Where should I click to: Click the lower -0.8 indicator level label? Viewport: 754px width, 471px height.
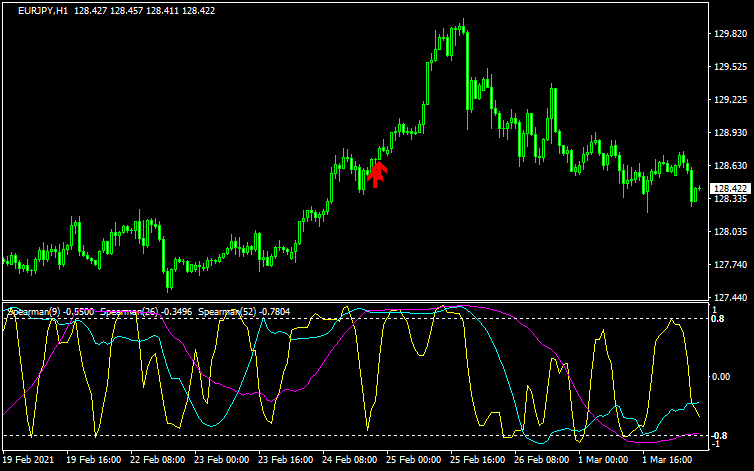[x=718, y=436]
